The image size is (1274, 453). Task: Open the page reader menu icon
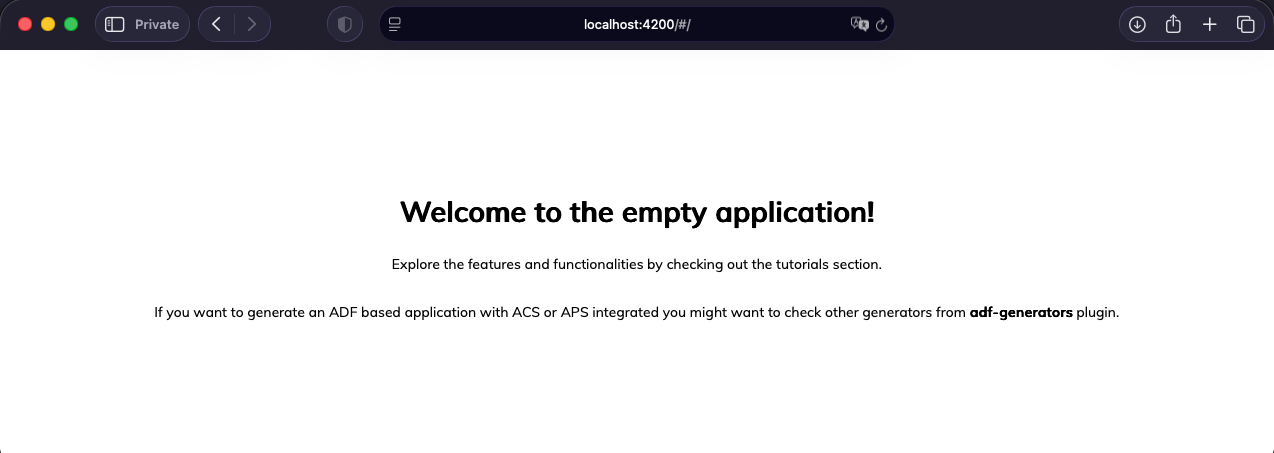point(395,24)
